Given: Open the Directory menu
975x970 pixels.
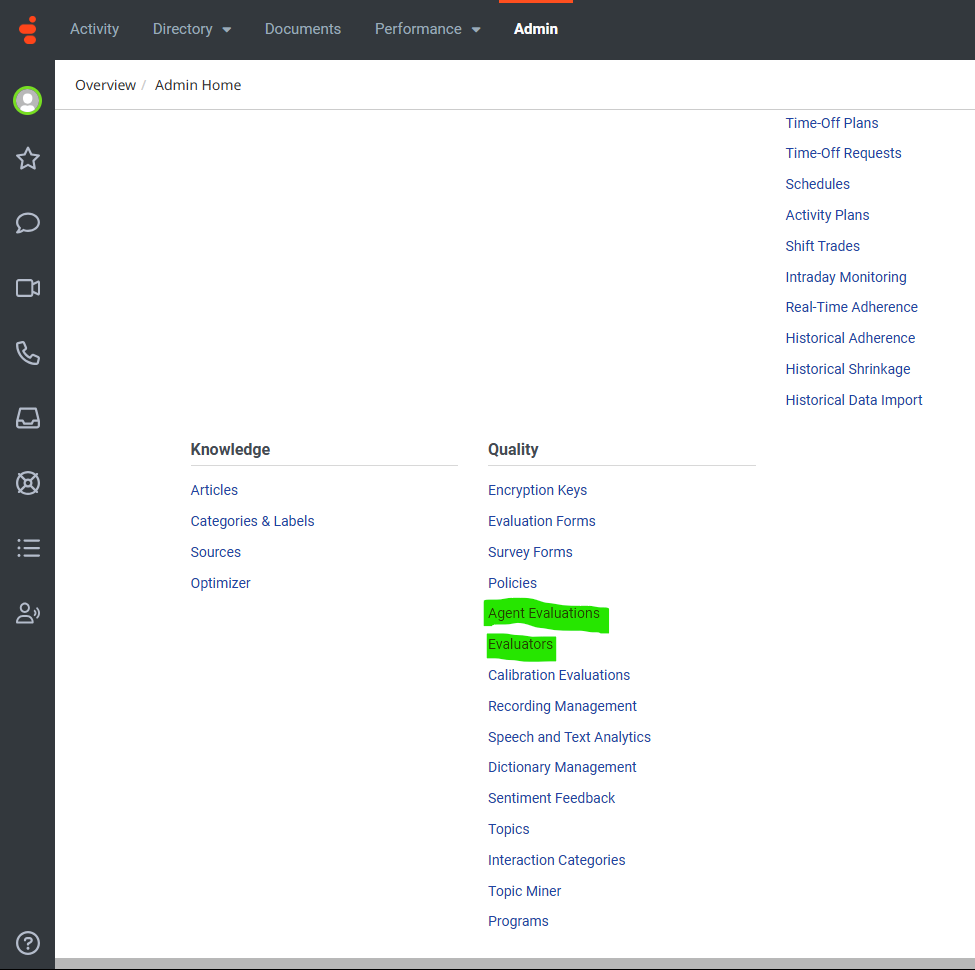Looking at the screenshot, I should (x=183, y=29).
